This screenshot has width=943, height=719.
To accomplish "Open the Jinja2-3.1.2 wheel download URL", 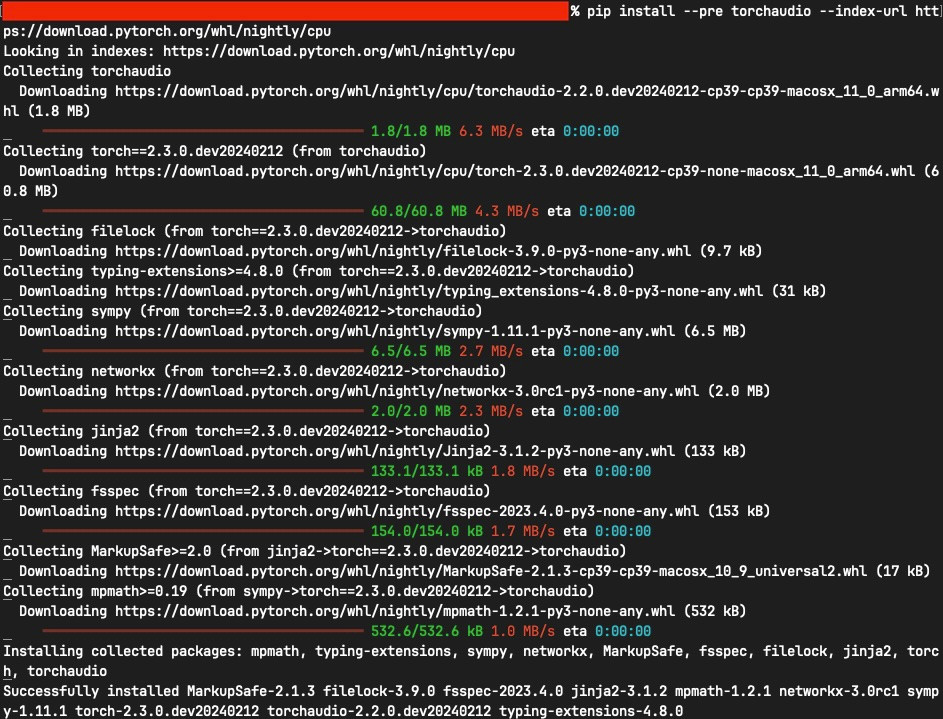I will coord(395,451).
